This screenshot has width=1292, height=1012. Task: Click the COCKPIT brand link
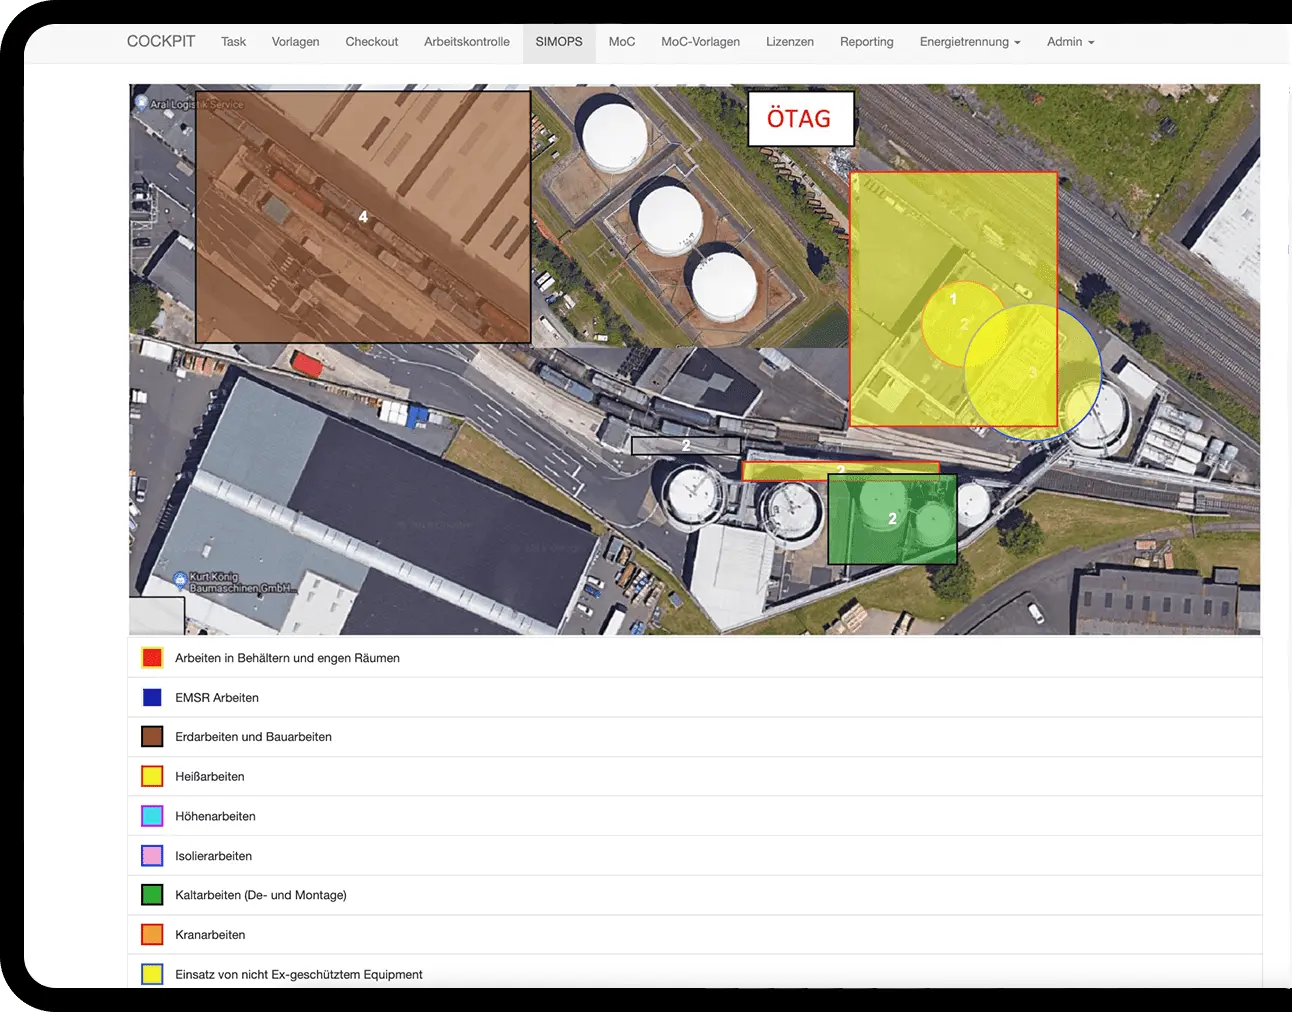pos(161,42)
